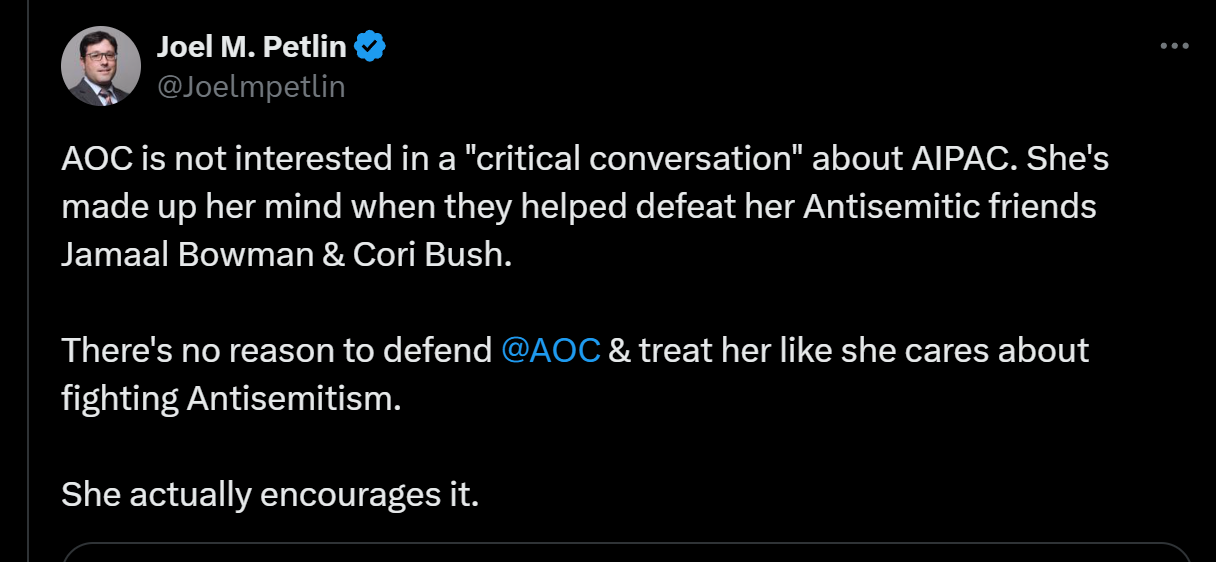This screenshot has width=1216, height=562.
Task: Follow the blue @AOC mention link
Action: [x=550, y=351]
